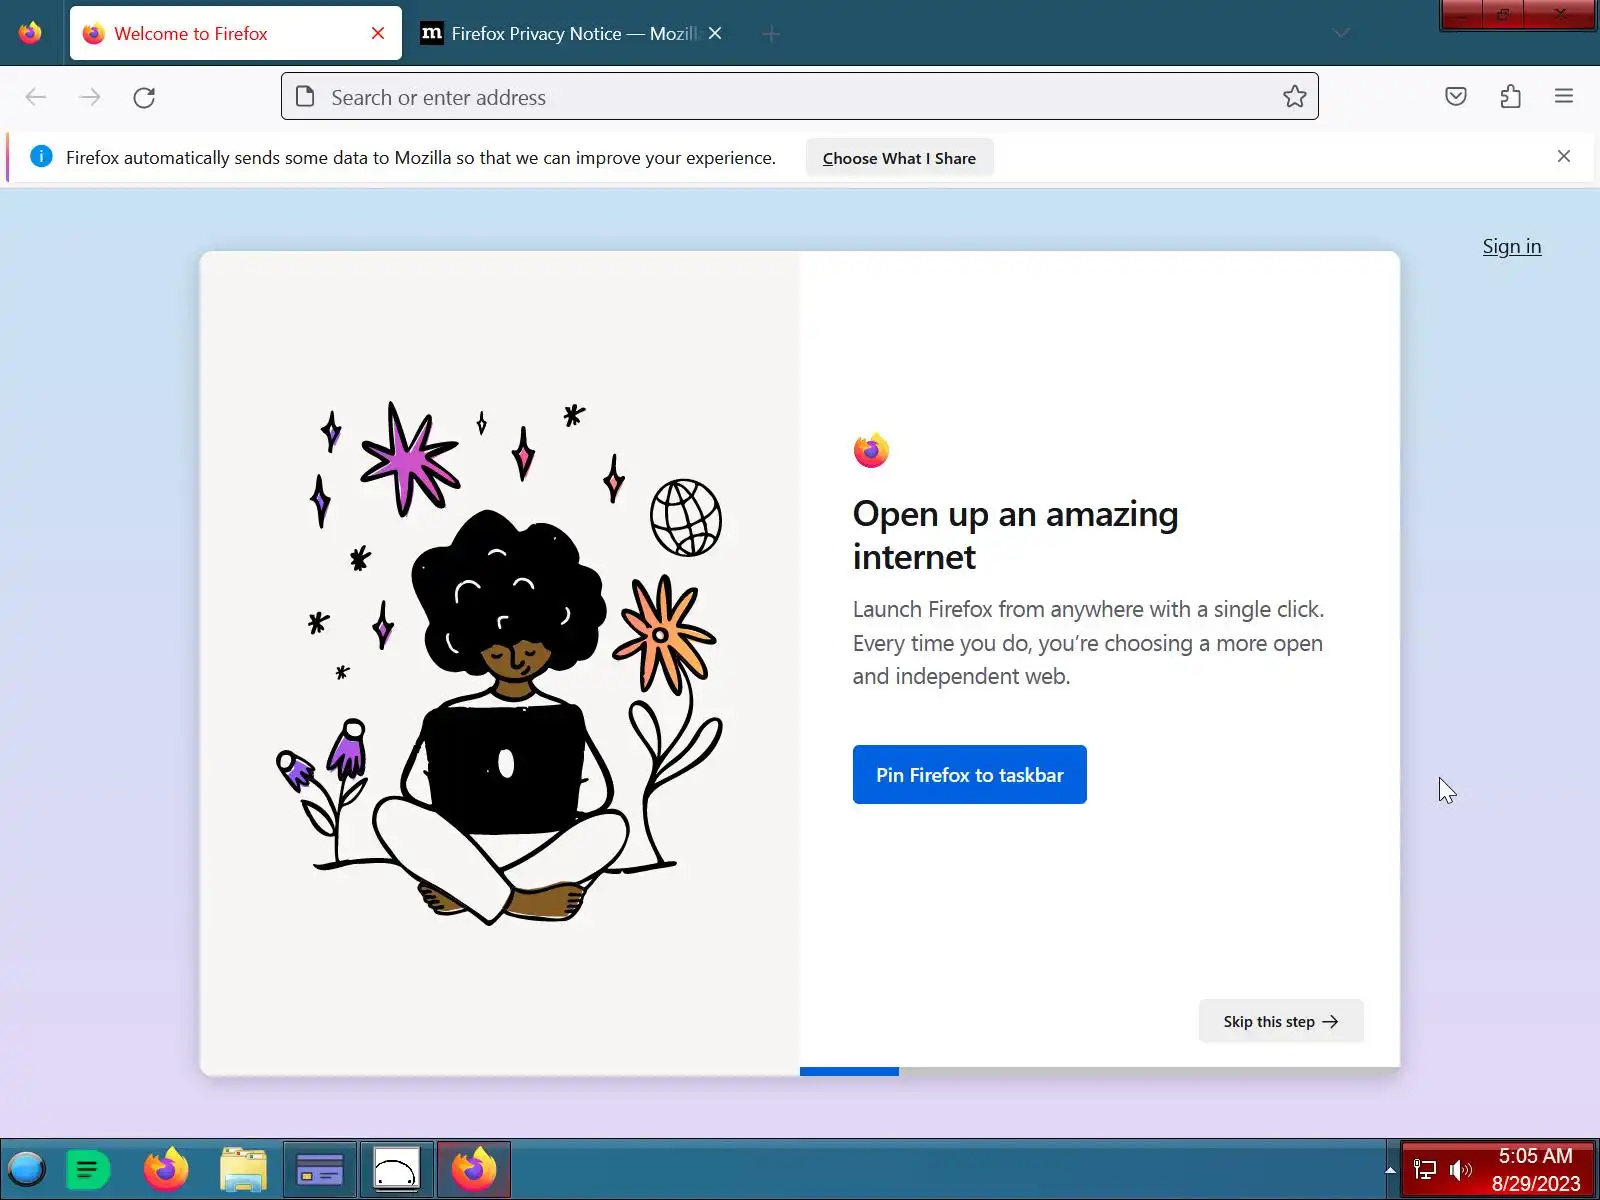Viewport: 1600px width, 1200px height.
Task: Click the Firefox logo above the heading
Action: pyautogui.click(x=871, y=451)
